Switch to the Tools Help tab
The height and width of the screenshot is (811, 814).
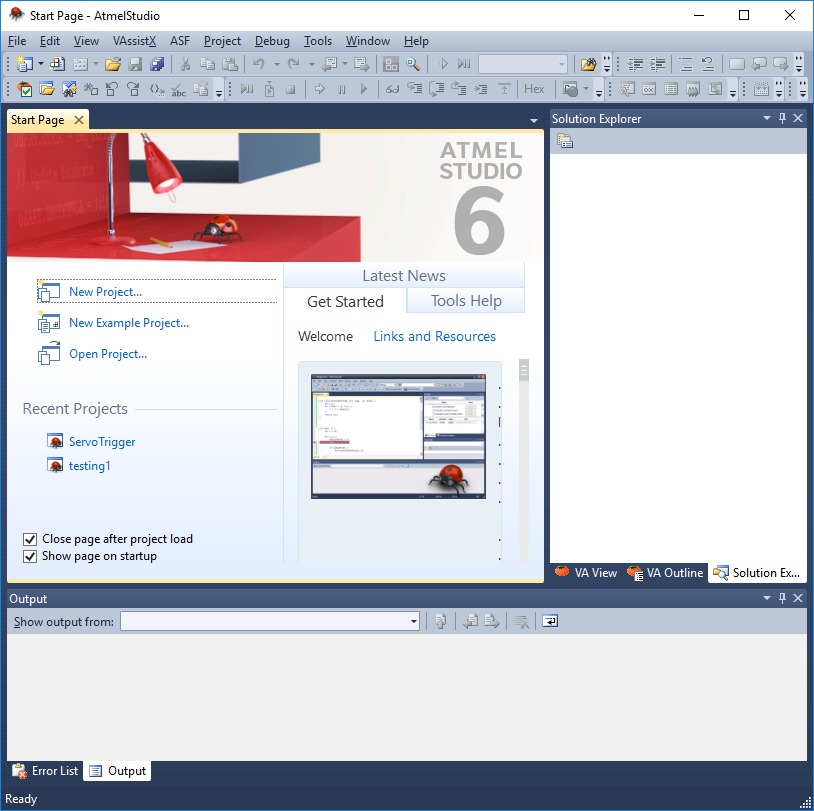point(466,301)
